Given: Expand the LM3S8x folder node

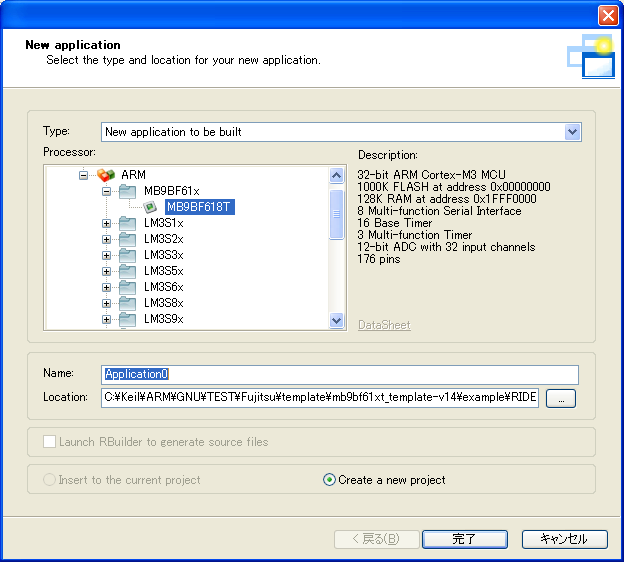Looking at the screenshot, I should pos(106,303).
